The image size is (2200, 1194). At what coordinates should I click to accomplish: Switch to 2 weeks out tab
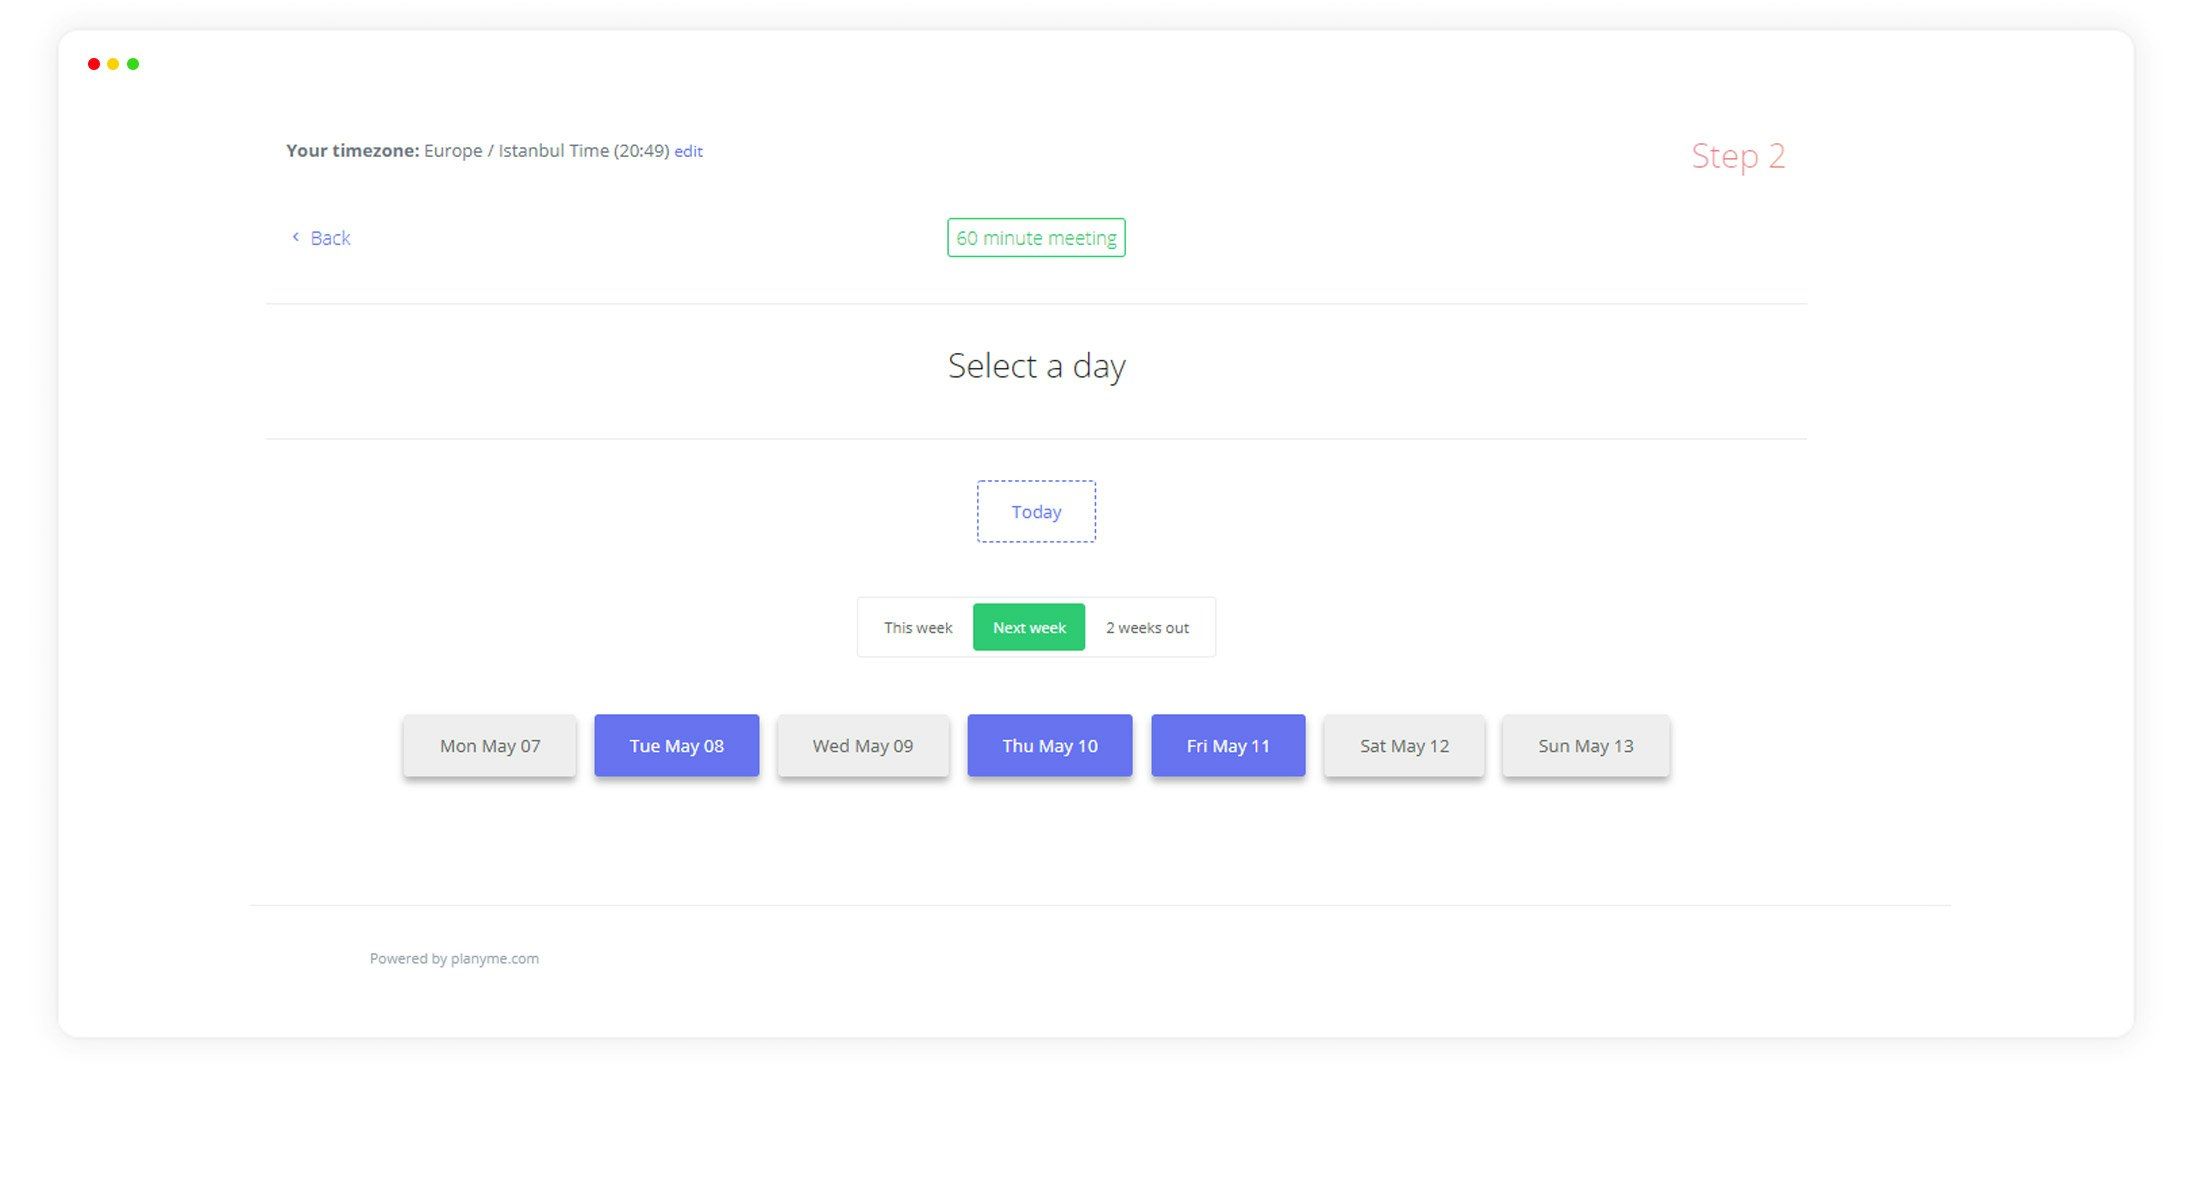1147,628
